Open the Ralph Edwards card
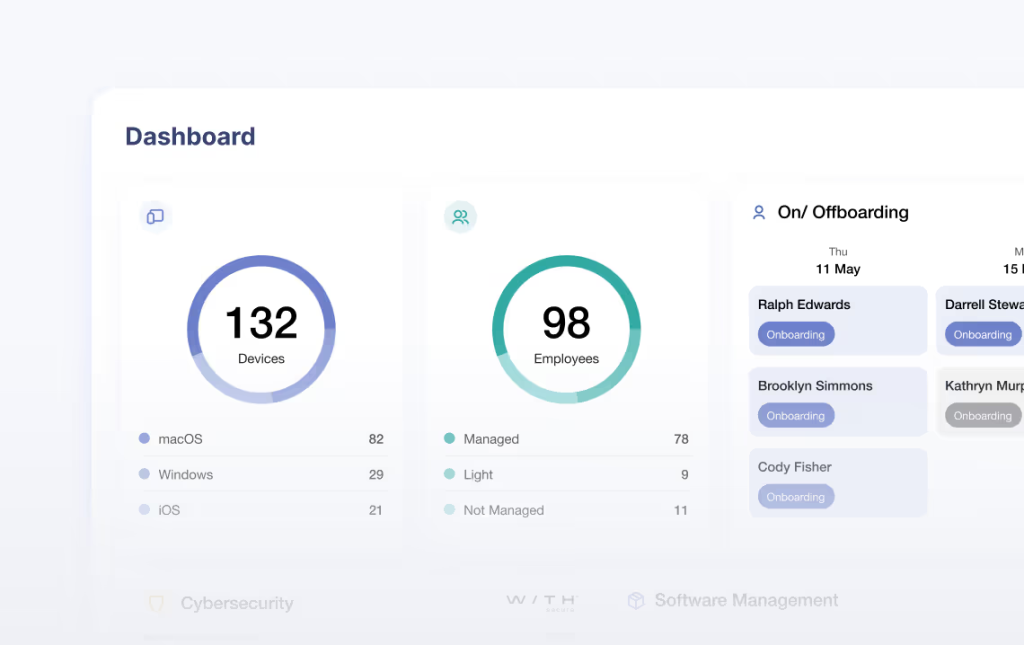1024x645 pixels. click(x=838, y=306)
